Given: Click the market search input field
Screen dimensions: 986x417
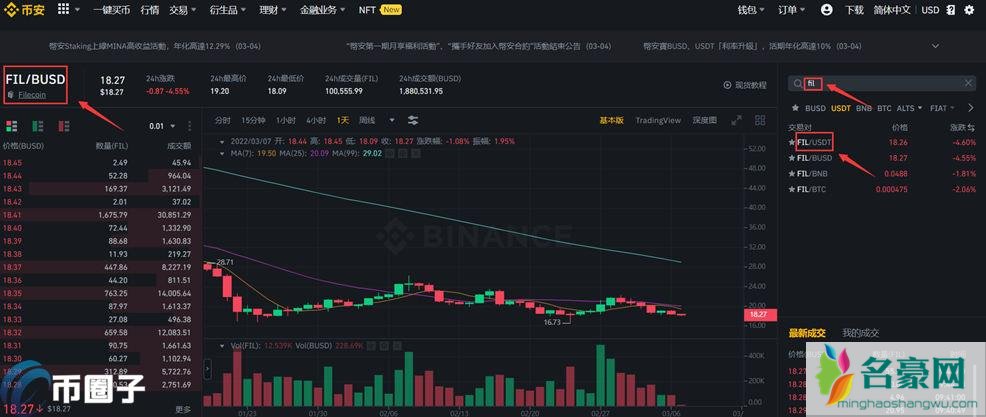Looking at the screenshot, I should (882, 83).
